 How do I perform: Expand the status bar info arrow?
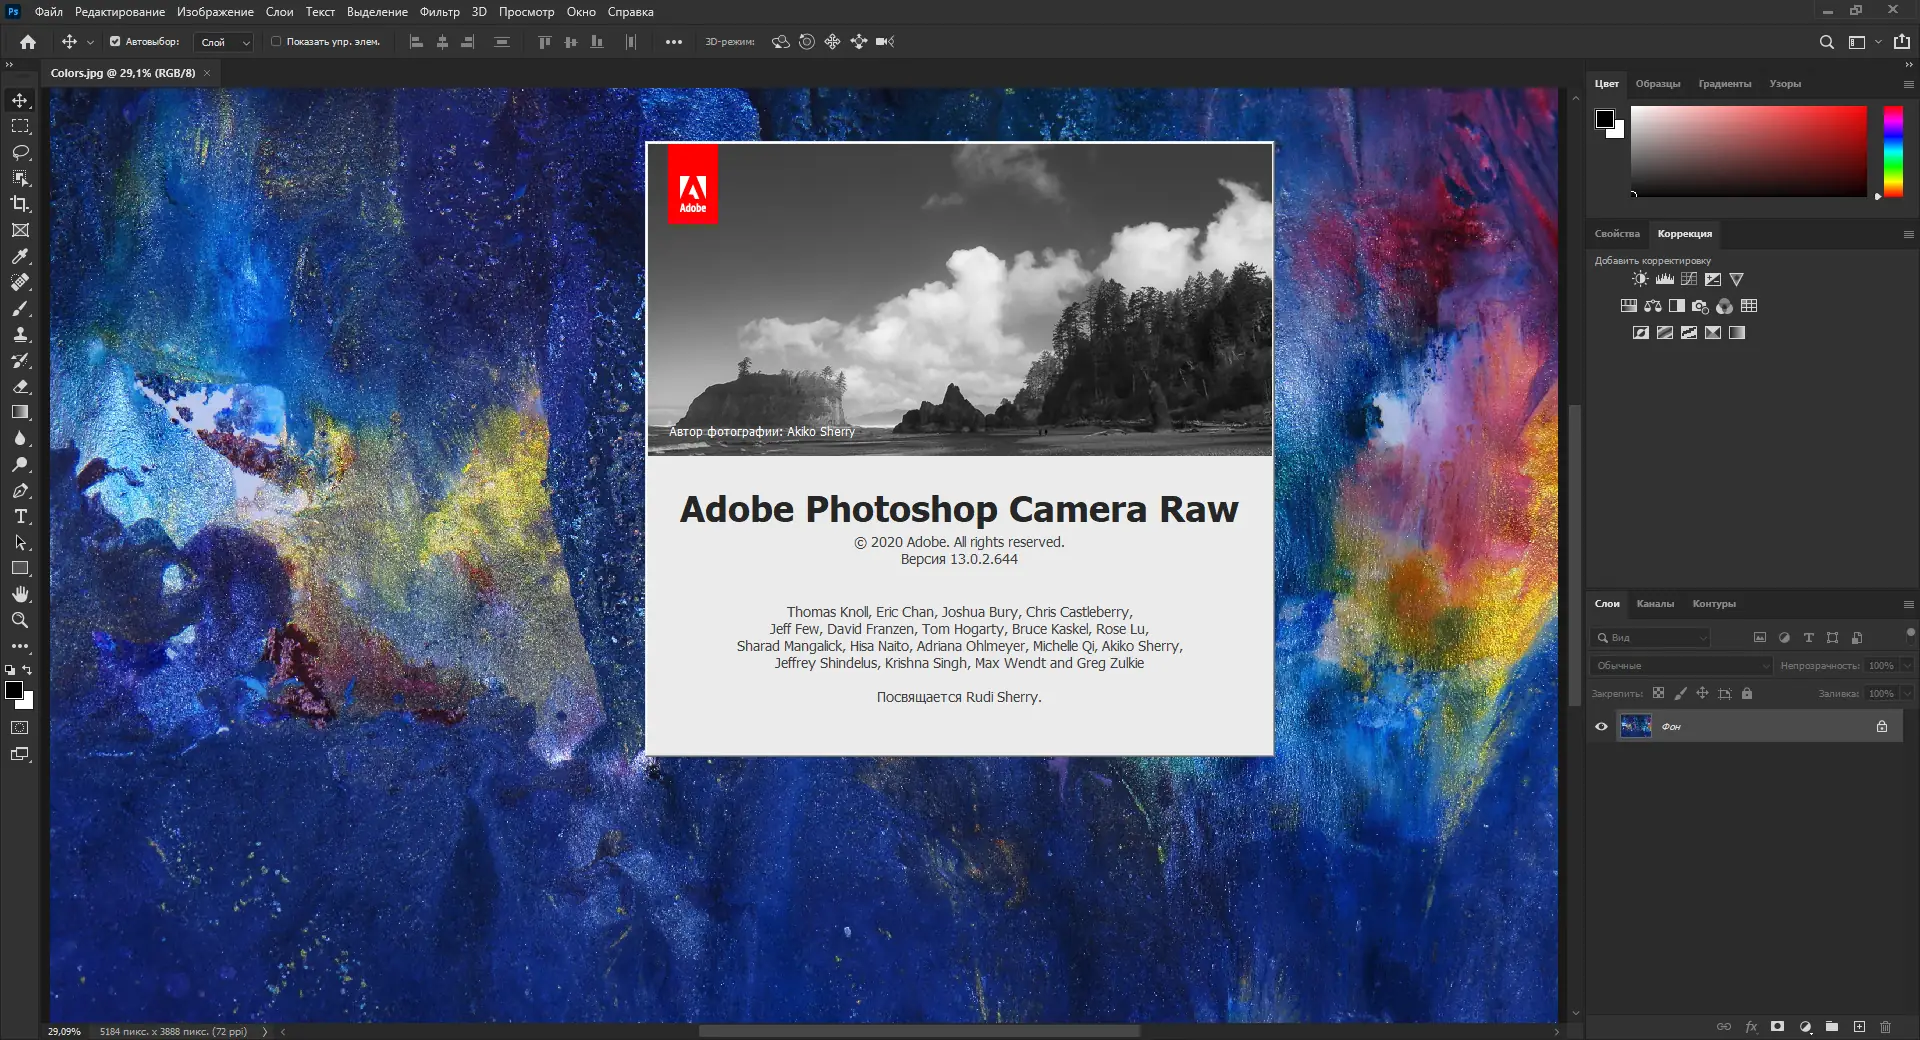(265, 1031)
